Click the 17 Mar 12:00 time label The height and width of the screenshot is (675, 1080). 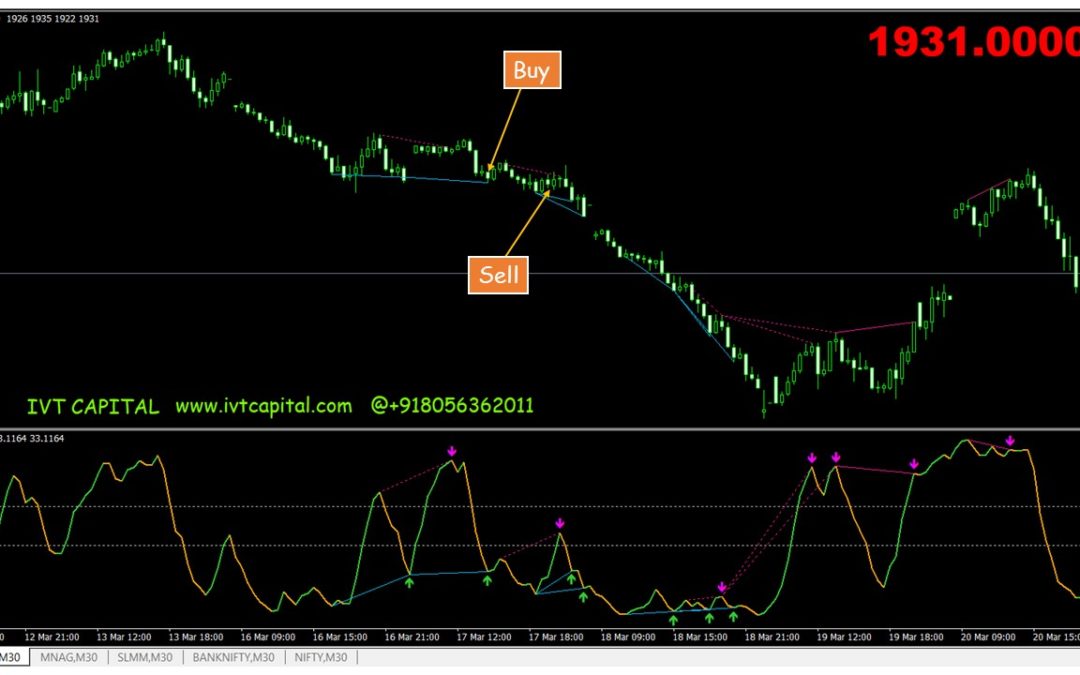[x=484, y=637]
